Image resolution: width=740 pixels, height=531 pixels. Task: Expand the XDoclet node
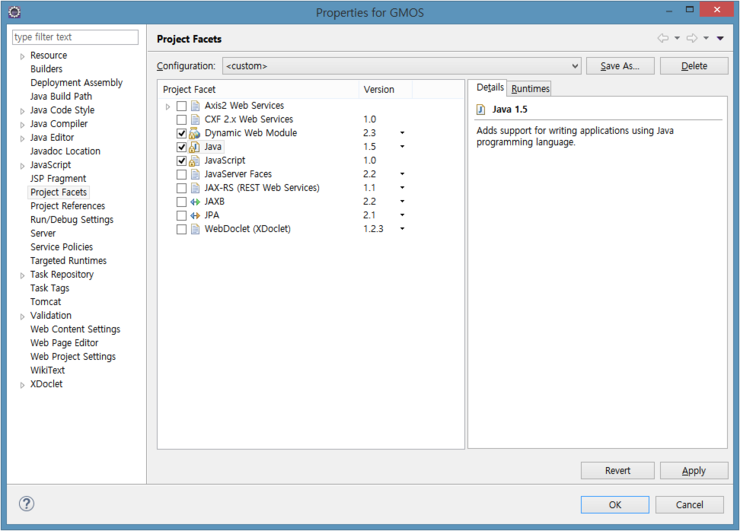tap(22, 385)
